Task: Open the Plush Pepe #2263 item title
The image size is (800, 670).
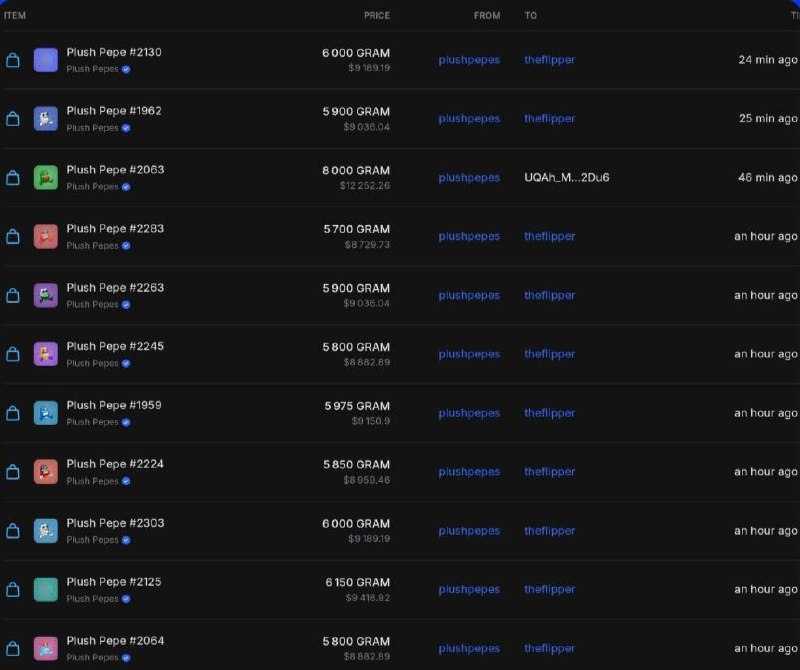Action: pos(115,287)
